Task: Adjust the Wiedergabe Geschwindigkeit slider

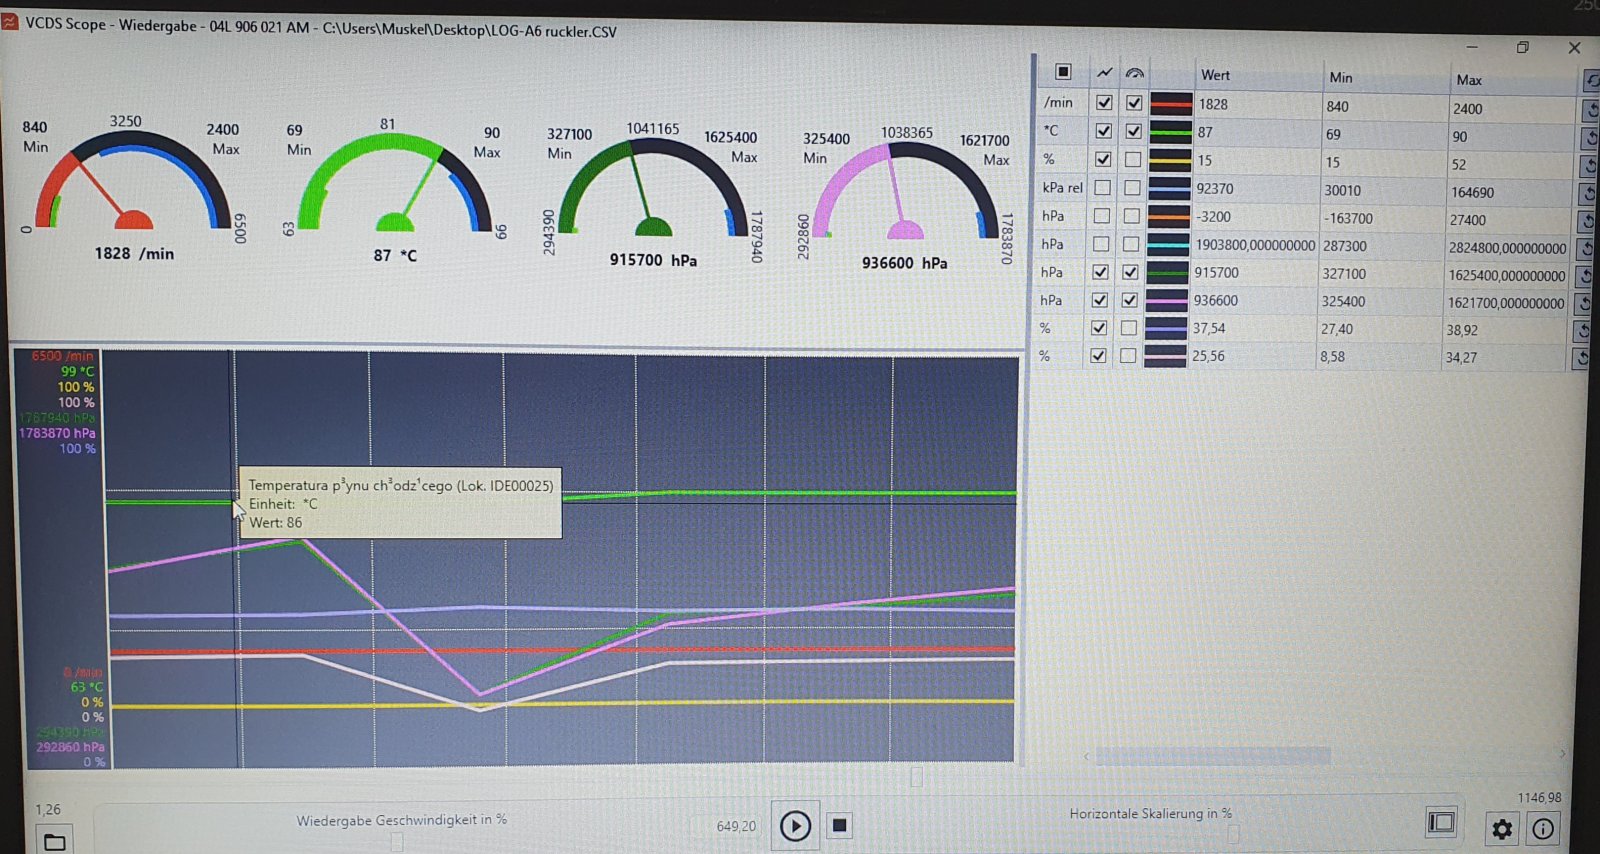Action: (x=397, y=843)
